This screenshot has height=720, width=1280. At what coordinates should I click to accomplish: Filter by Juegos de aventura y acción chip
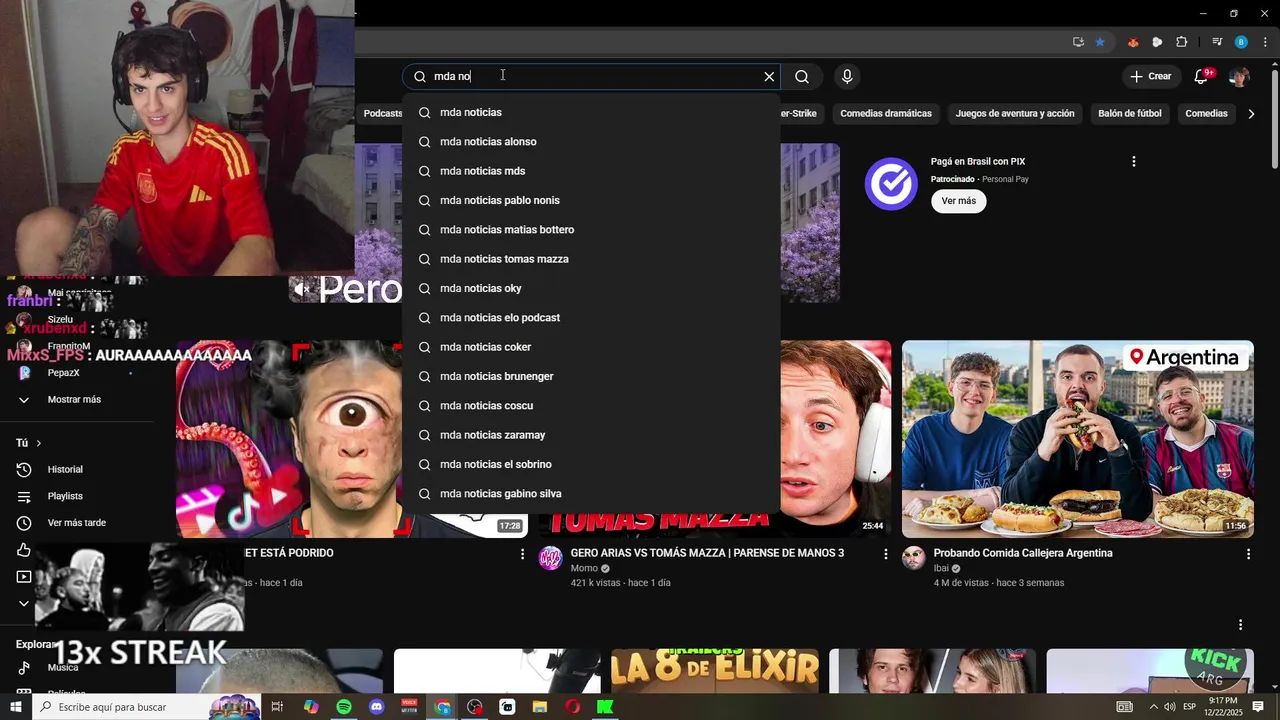(x=1015, y=114)
